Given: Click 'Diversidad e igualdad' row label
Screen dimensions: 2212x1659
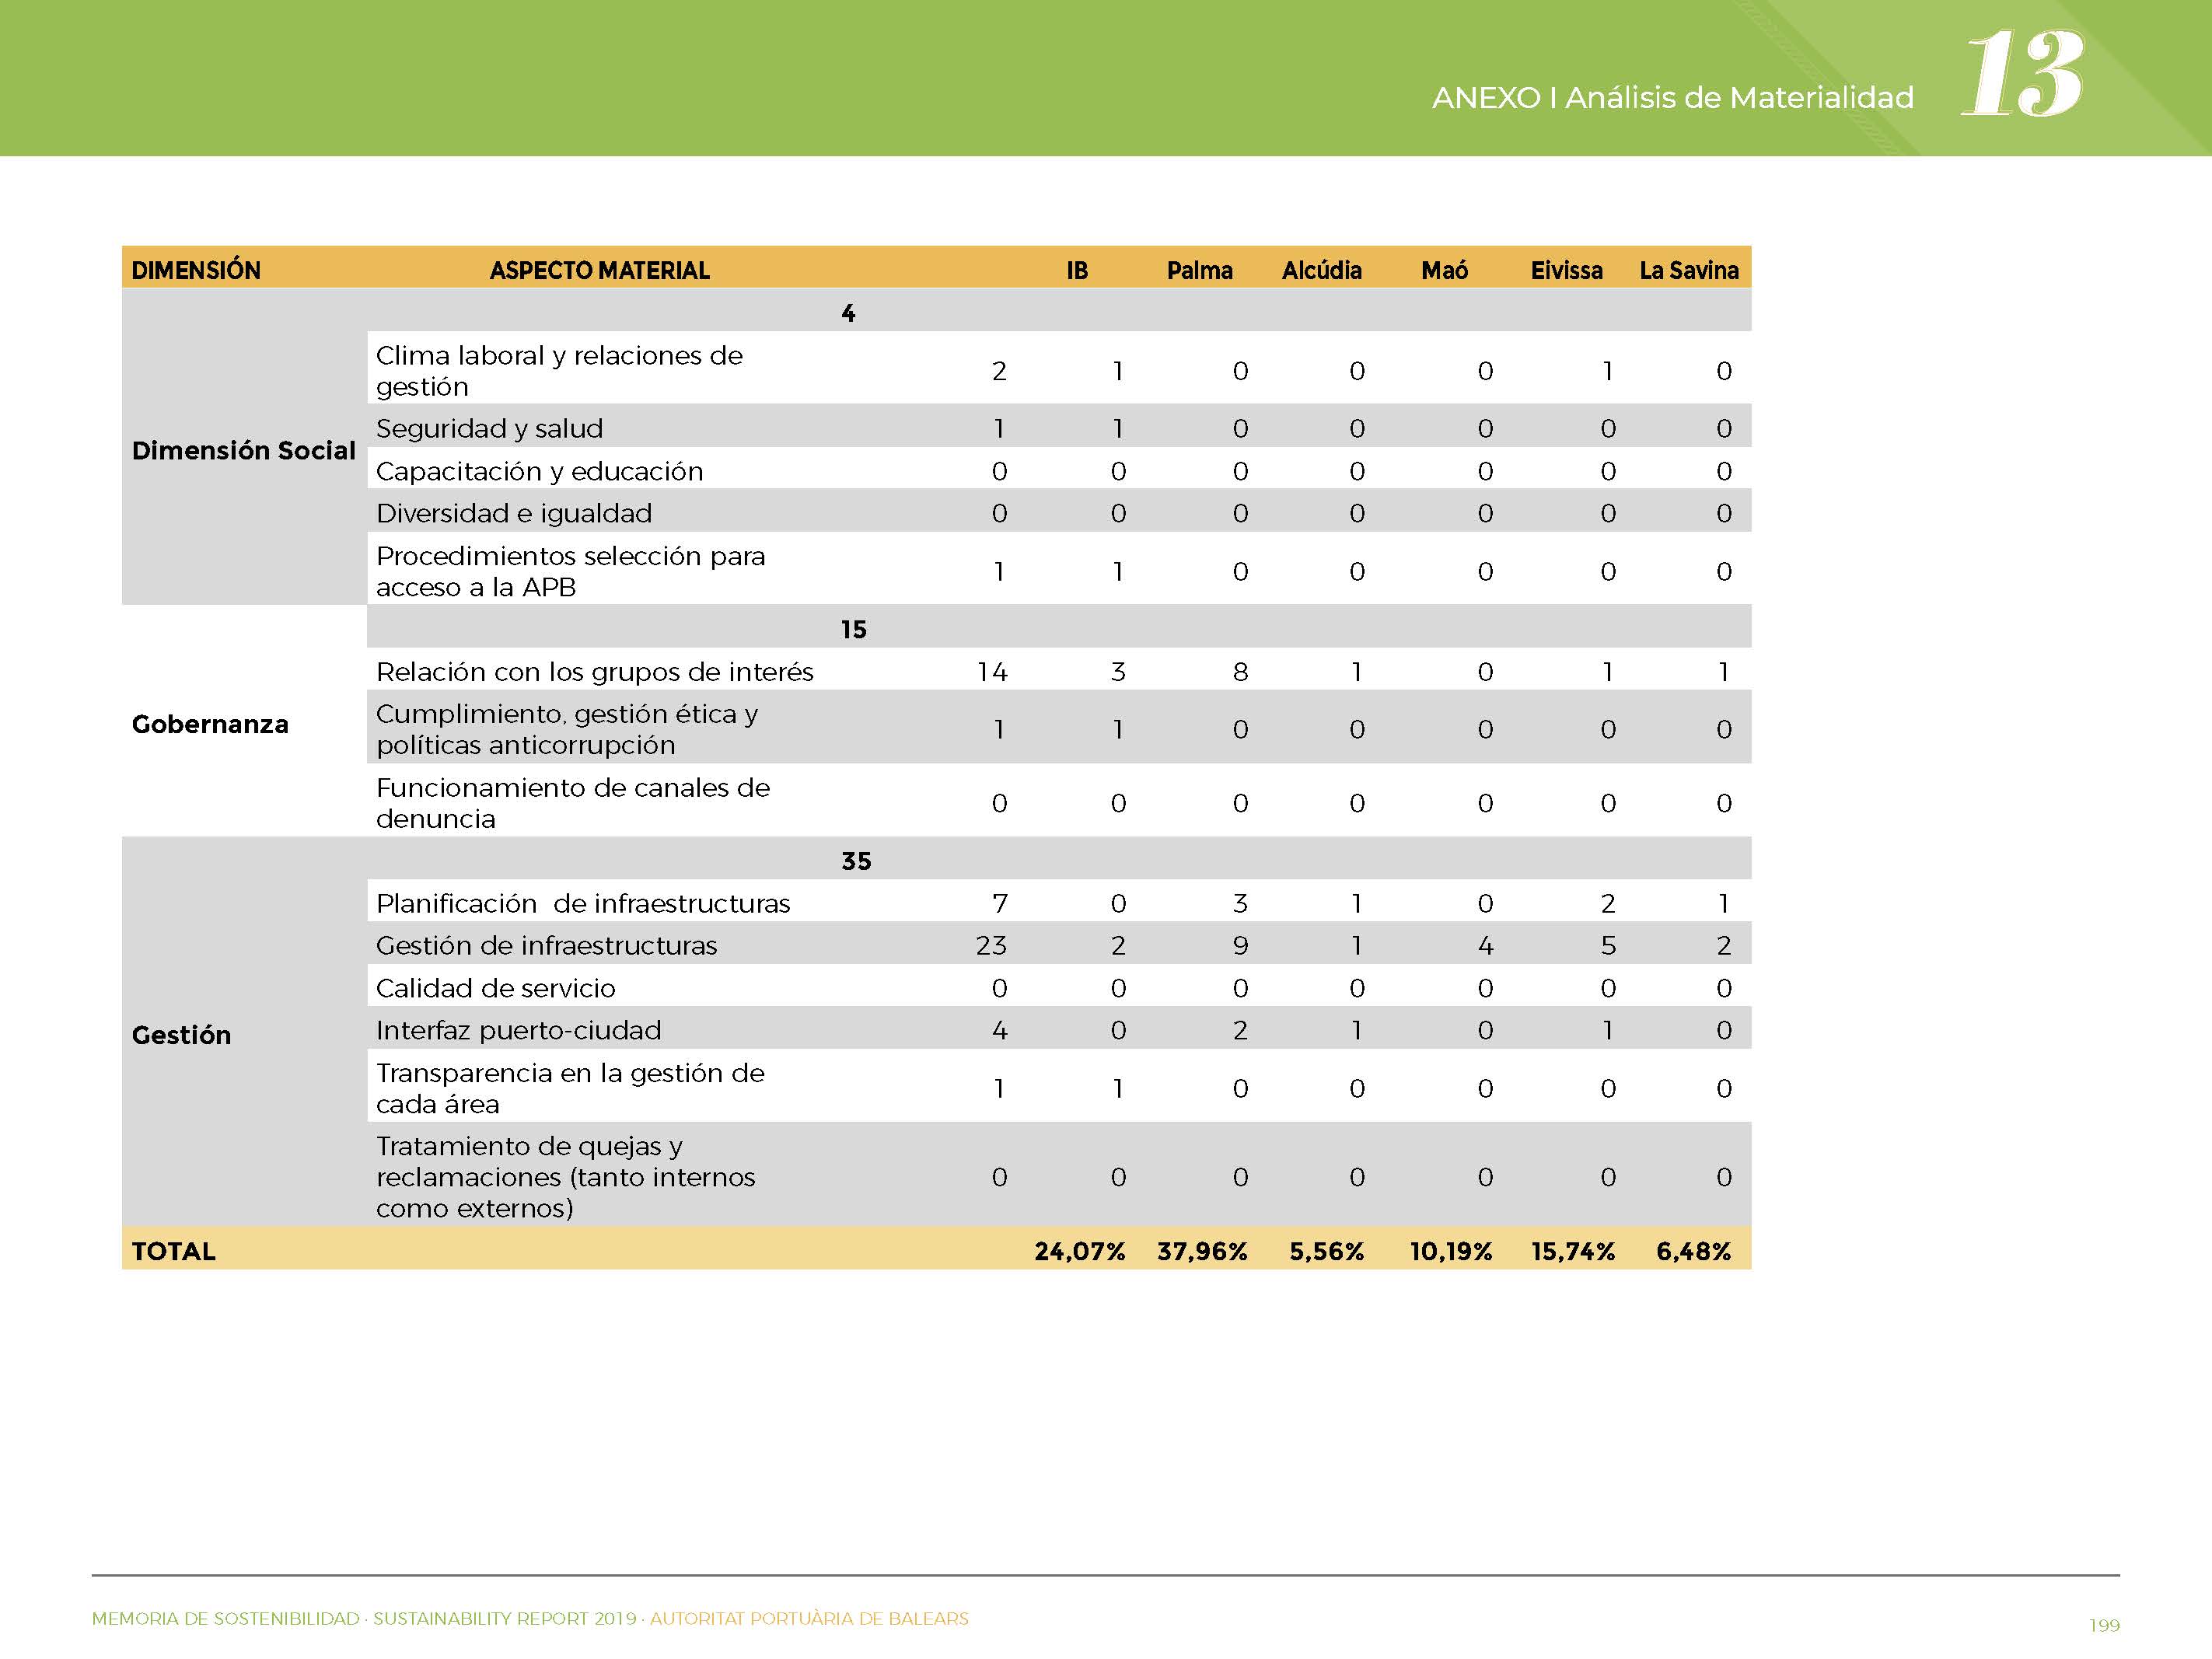Looking at the screenshot, I should tap(513, 513).
